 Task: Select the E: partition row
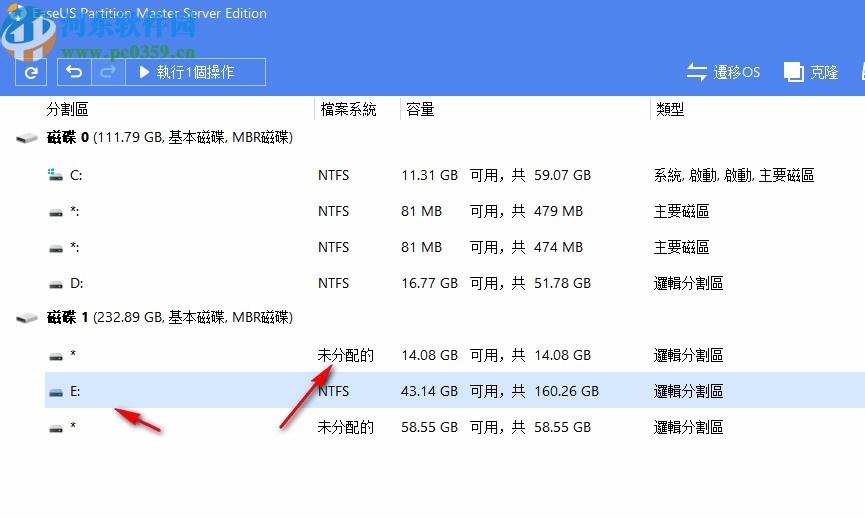tap(455, 391)
